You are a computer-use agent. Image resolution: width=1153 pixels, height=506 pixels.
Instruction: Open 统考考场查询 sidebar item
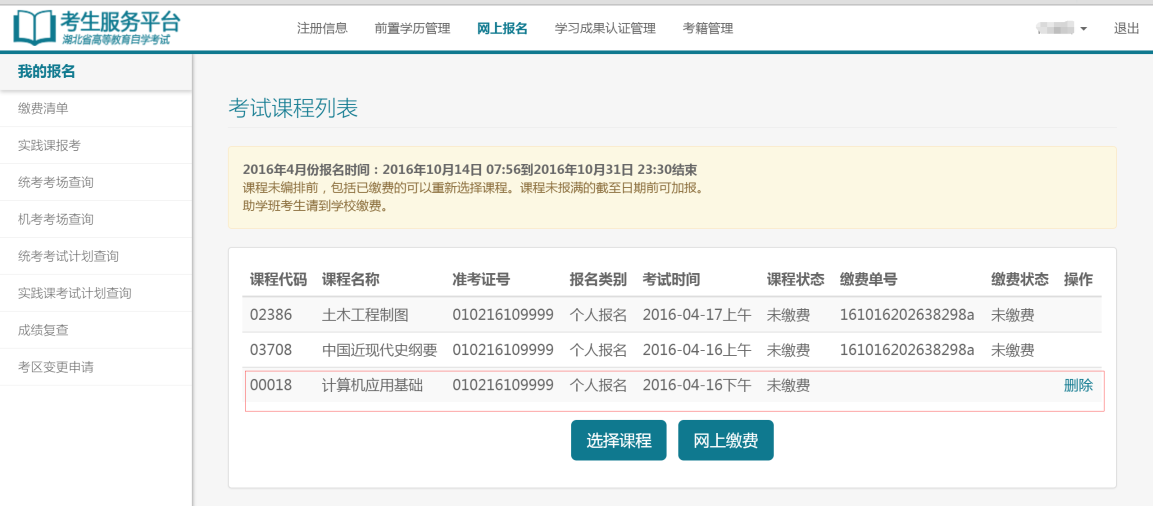tap(56, 182)
